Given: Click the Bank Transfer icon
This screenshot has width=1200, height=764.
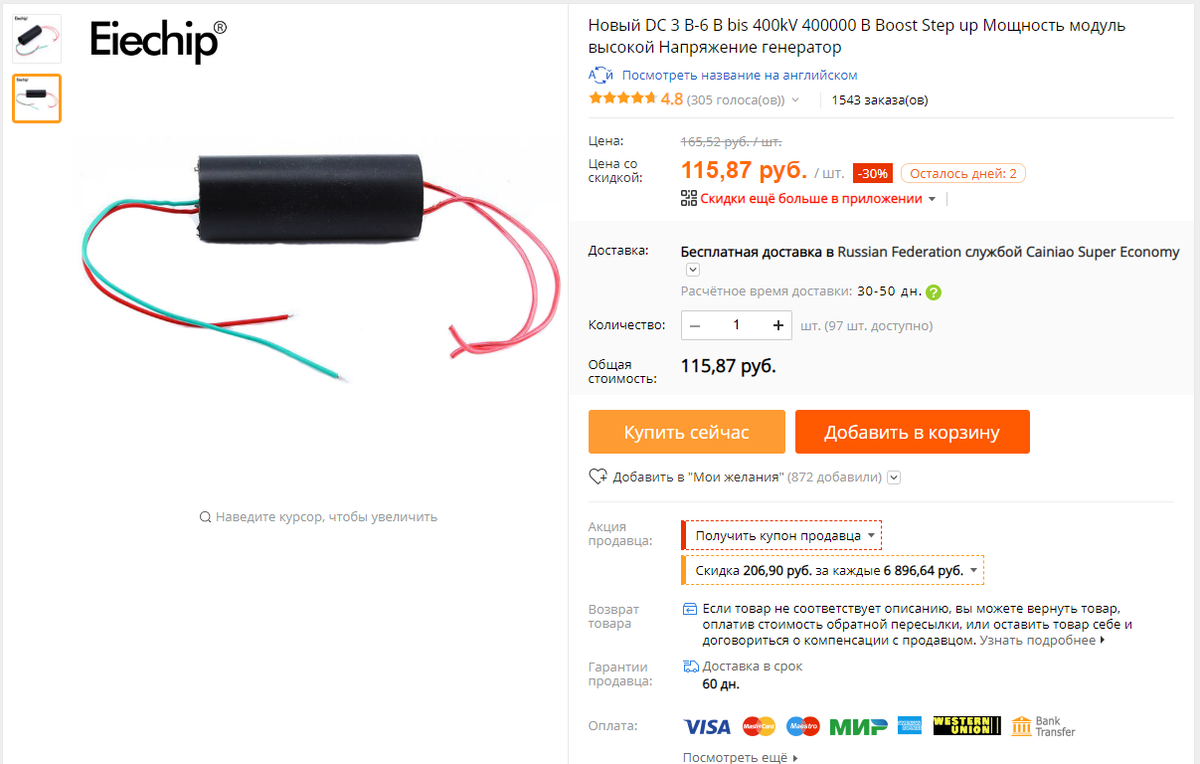Looking at the screenshot, I should tap(1043, 726).
